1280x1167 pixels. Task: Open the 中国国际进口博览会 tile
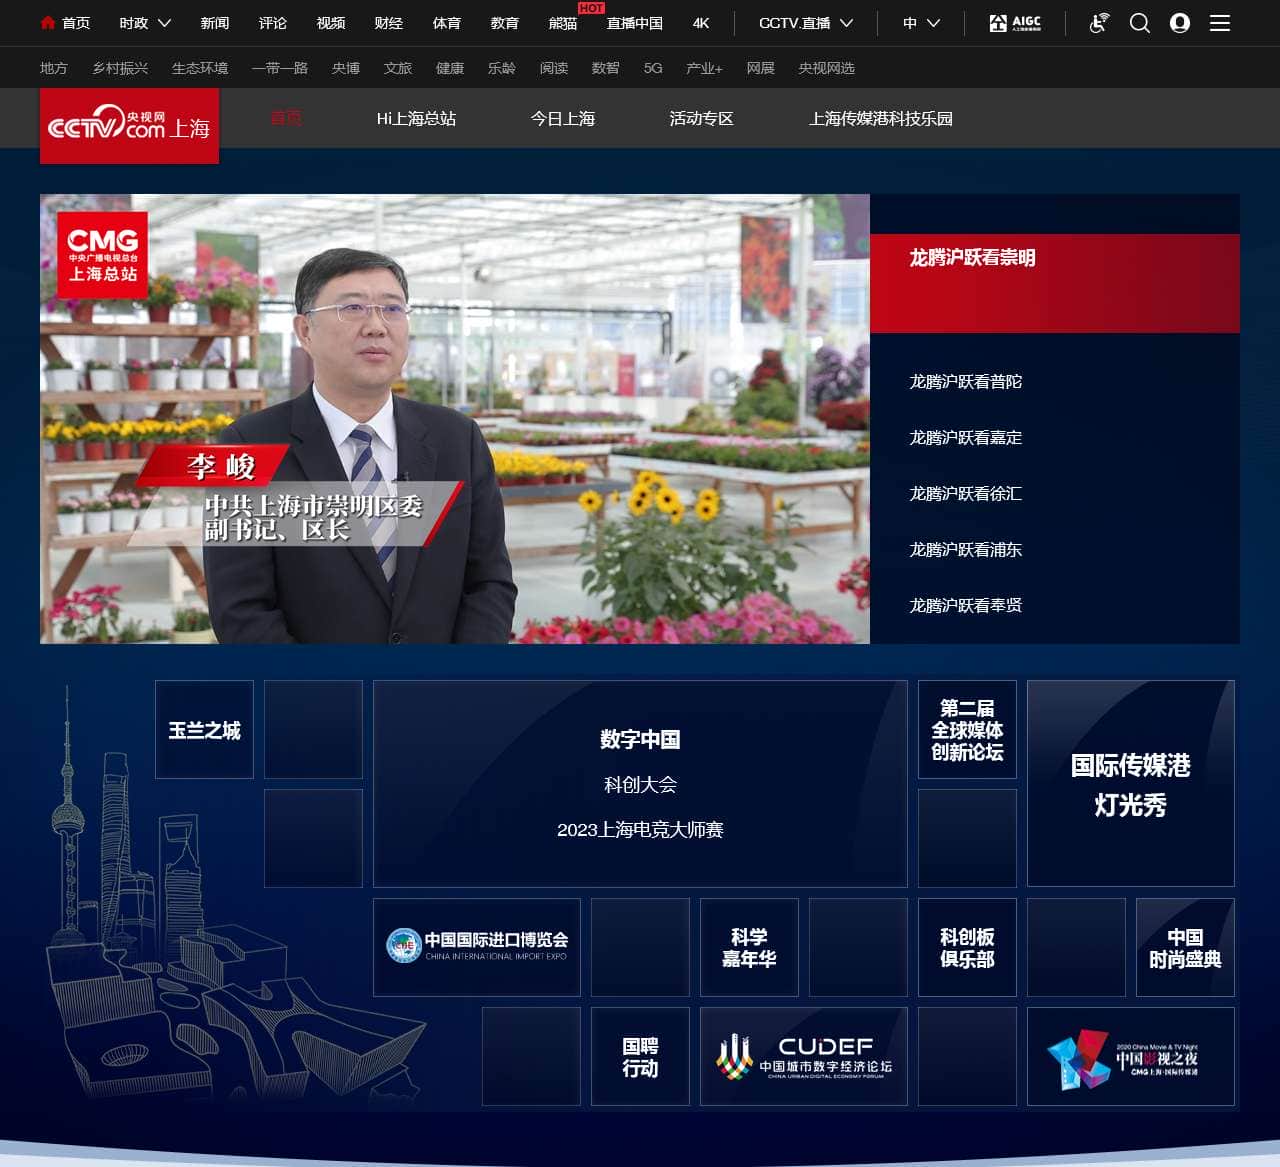point(477,947)
